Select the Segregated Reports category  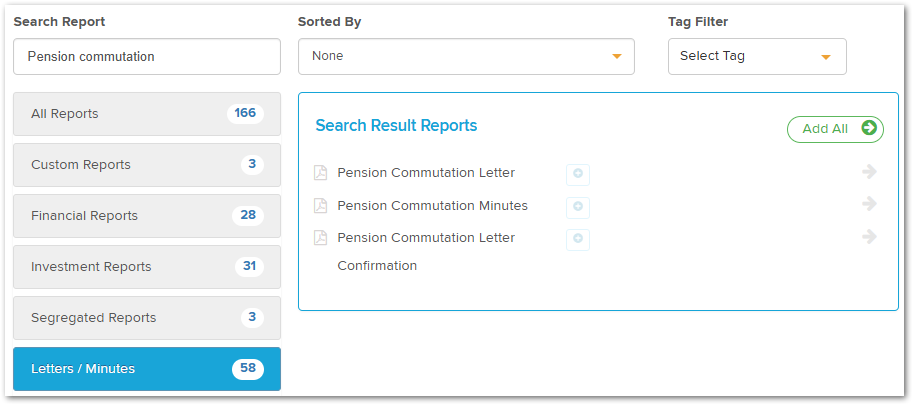coord(147,318)
